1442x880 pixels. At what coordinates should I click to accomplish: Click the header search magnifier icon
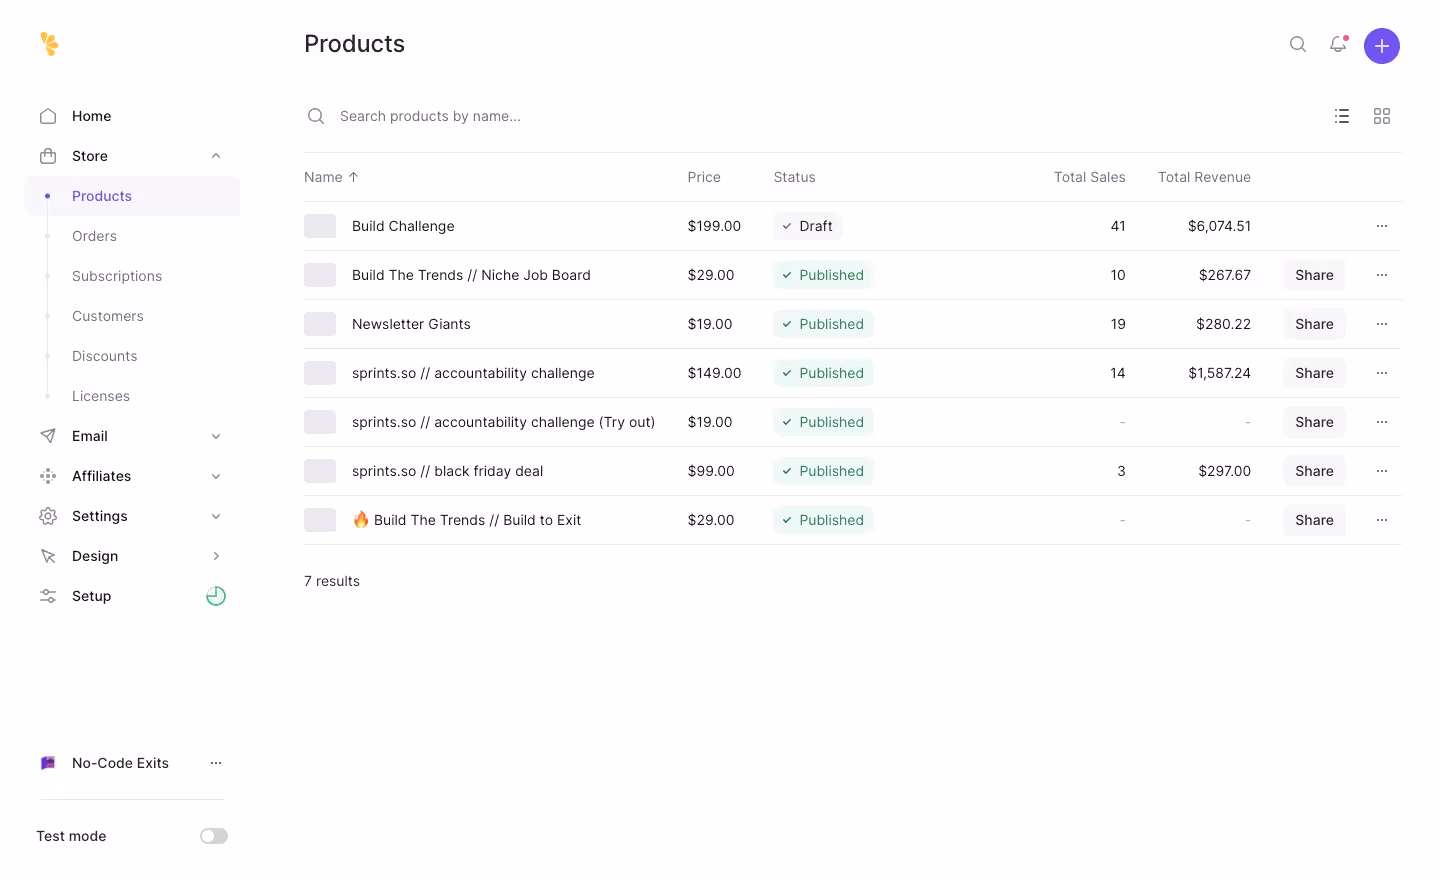click(x=1298, y=44)
